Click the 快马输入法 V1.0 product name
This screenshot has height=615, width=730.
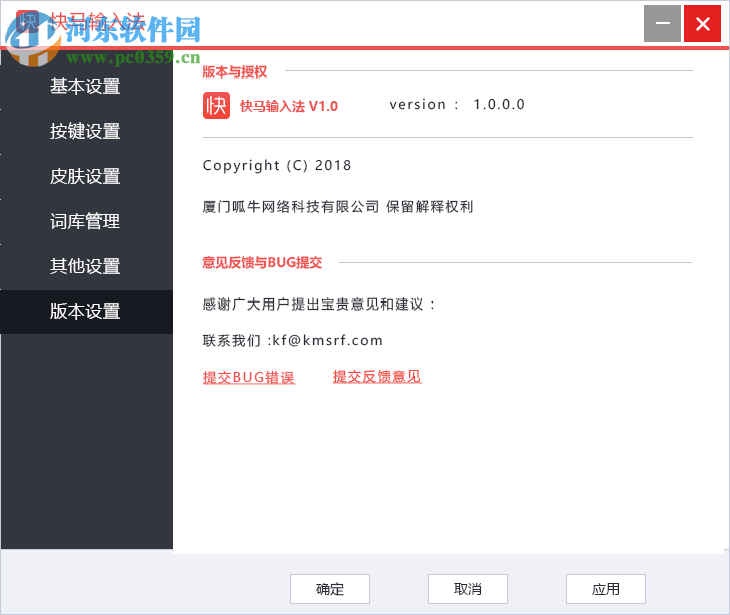289,106
